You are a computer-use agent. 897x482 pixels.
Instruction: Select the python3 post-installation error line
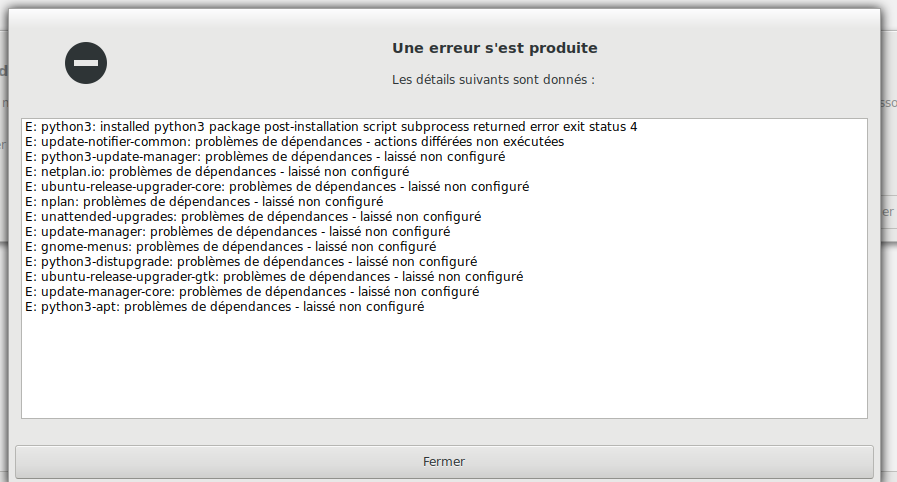click(x=331, y=127)
